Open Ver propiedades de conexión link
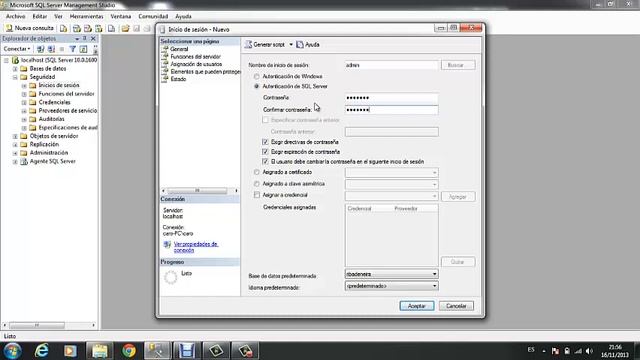 [196, 247]
